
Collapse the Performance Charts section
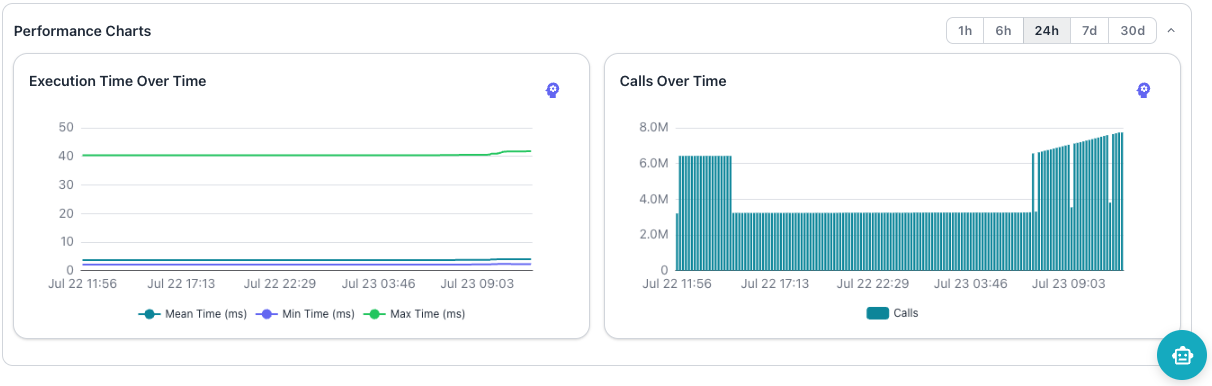click(1171, 31)
